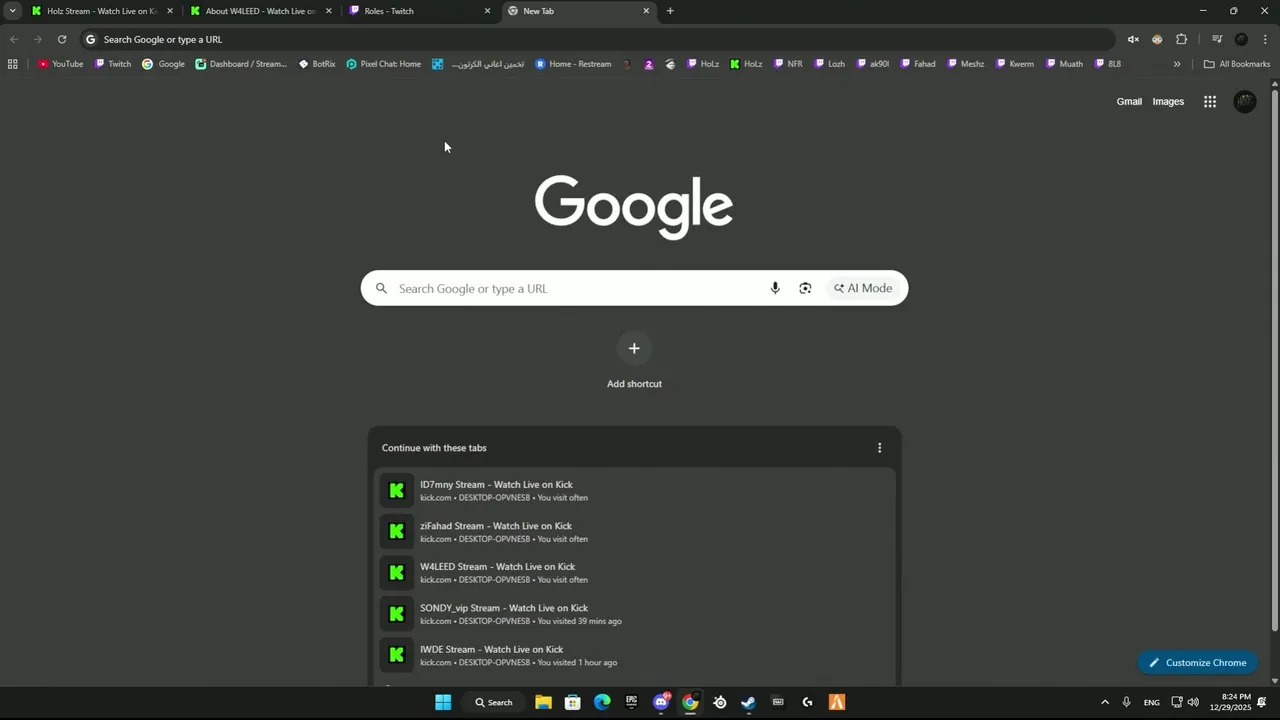The height and width of the screenshot is (720, 1280).
Task: Open the ENG language switcher in taskbar
Action: [1152, 702]
